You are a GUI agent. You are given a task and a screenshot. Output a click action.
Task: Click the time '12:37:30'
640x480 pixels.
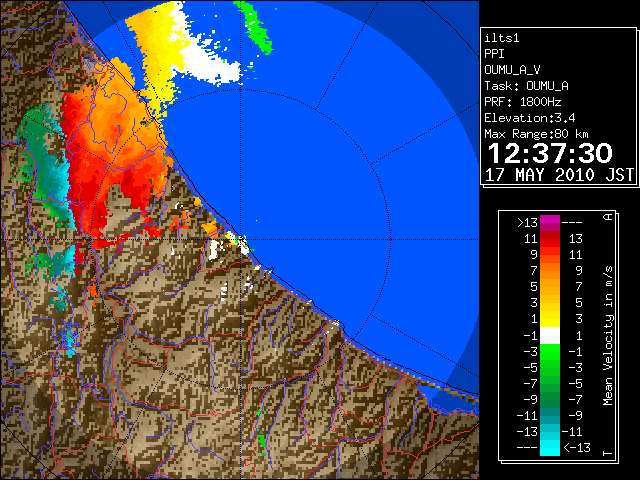click(x=550, y=153)
